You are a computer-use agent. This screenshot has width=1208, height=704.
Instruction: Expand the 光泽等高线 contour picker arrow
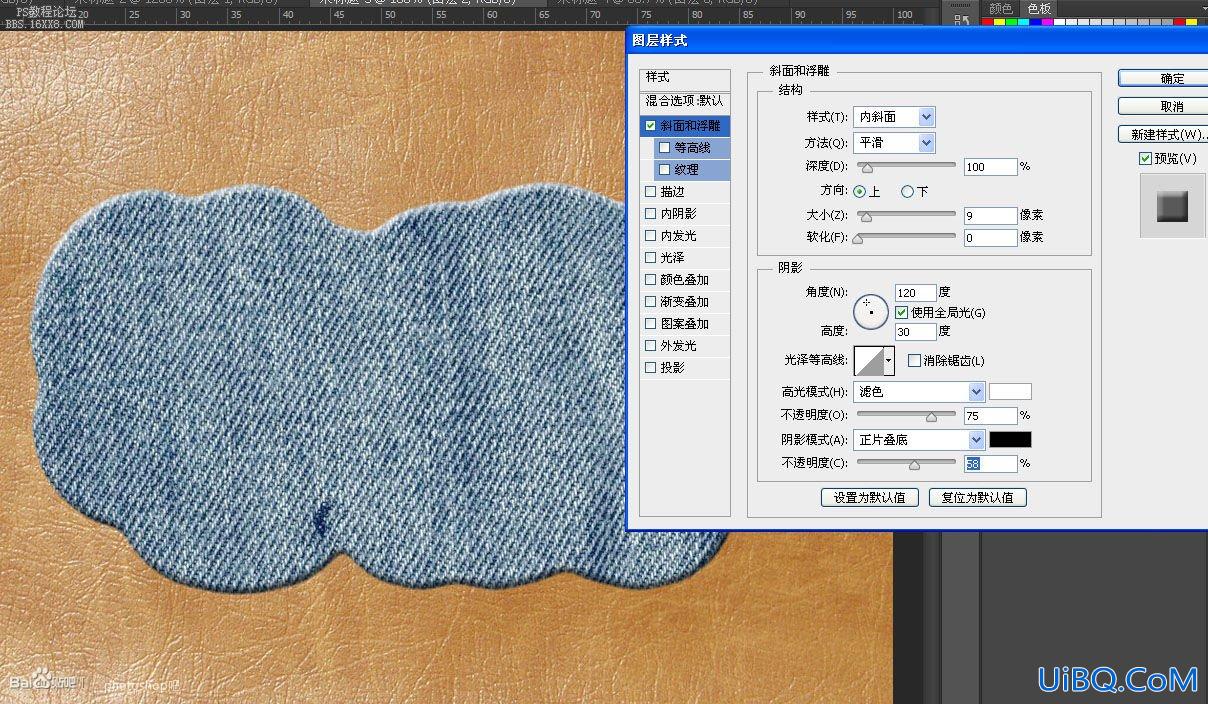[888, 360]
